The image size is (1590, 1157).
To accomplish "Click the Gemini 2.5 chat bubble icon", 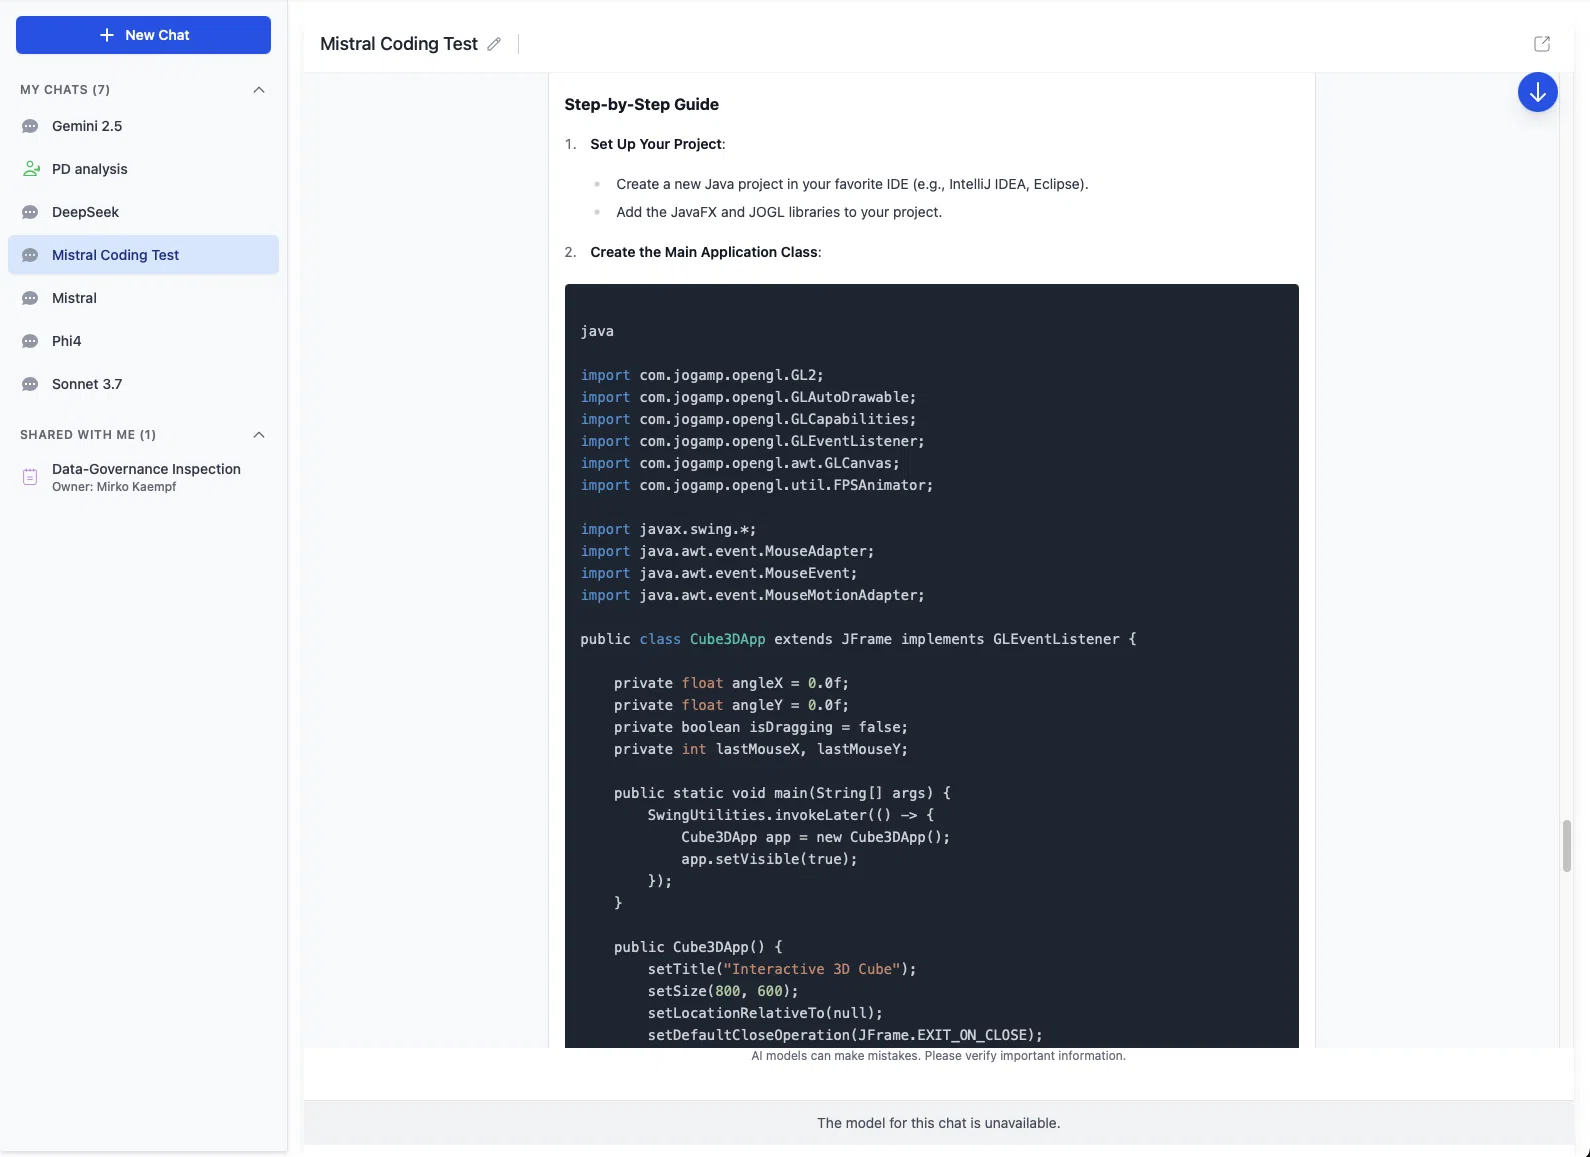I will tap(30, 127).
